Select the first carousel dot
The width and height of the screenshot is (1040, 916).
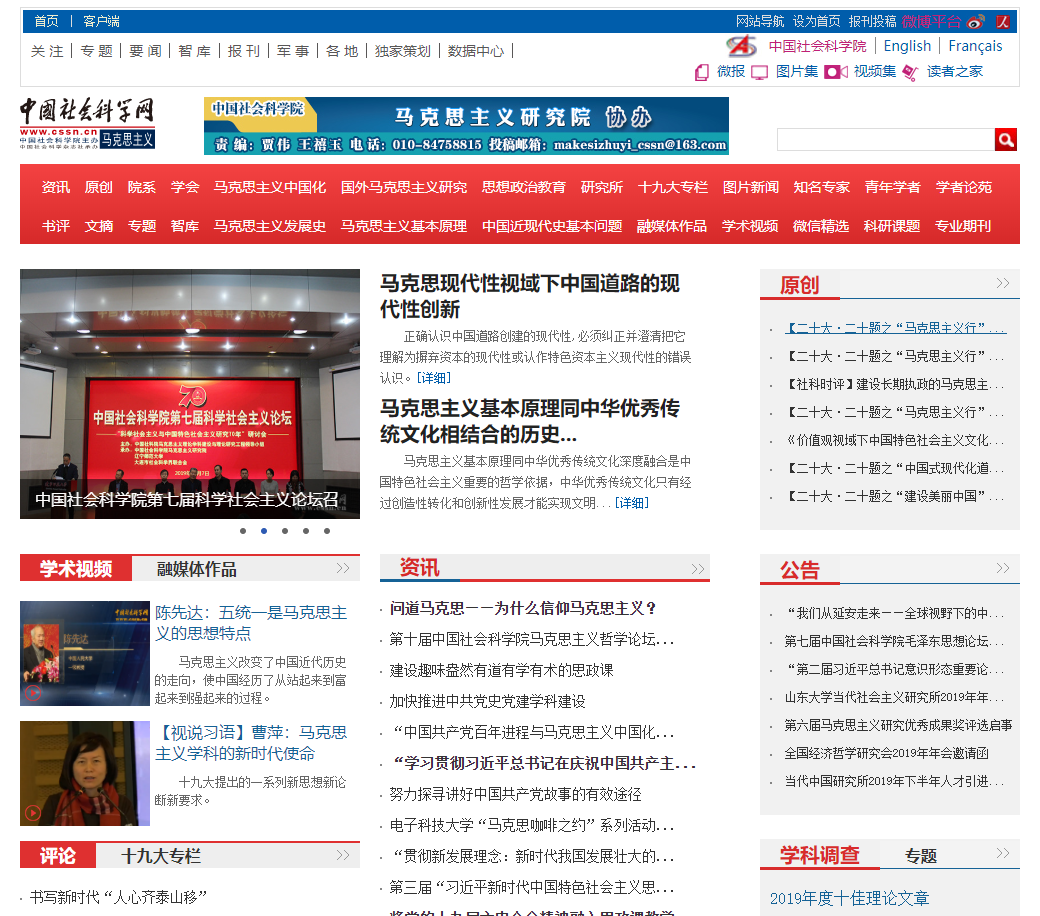click(x=243, y=531)
